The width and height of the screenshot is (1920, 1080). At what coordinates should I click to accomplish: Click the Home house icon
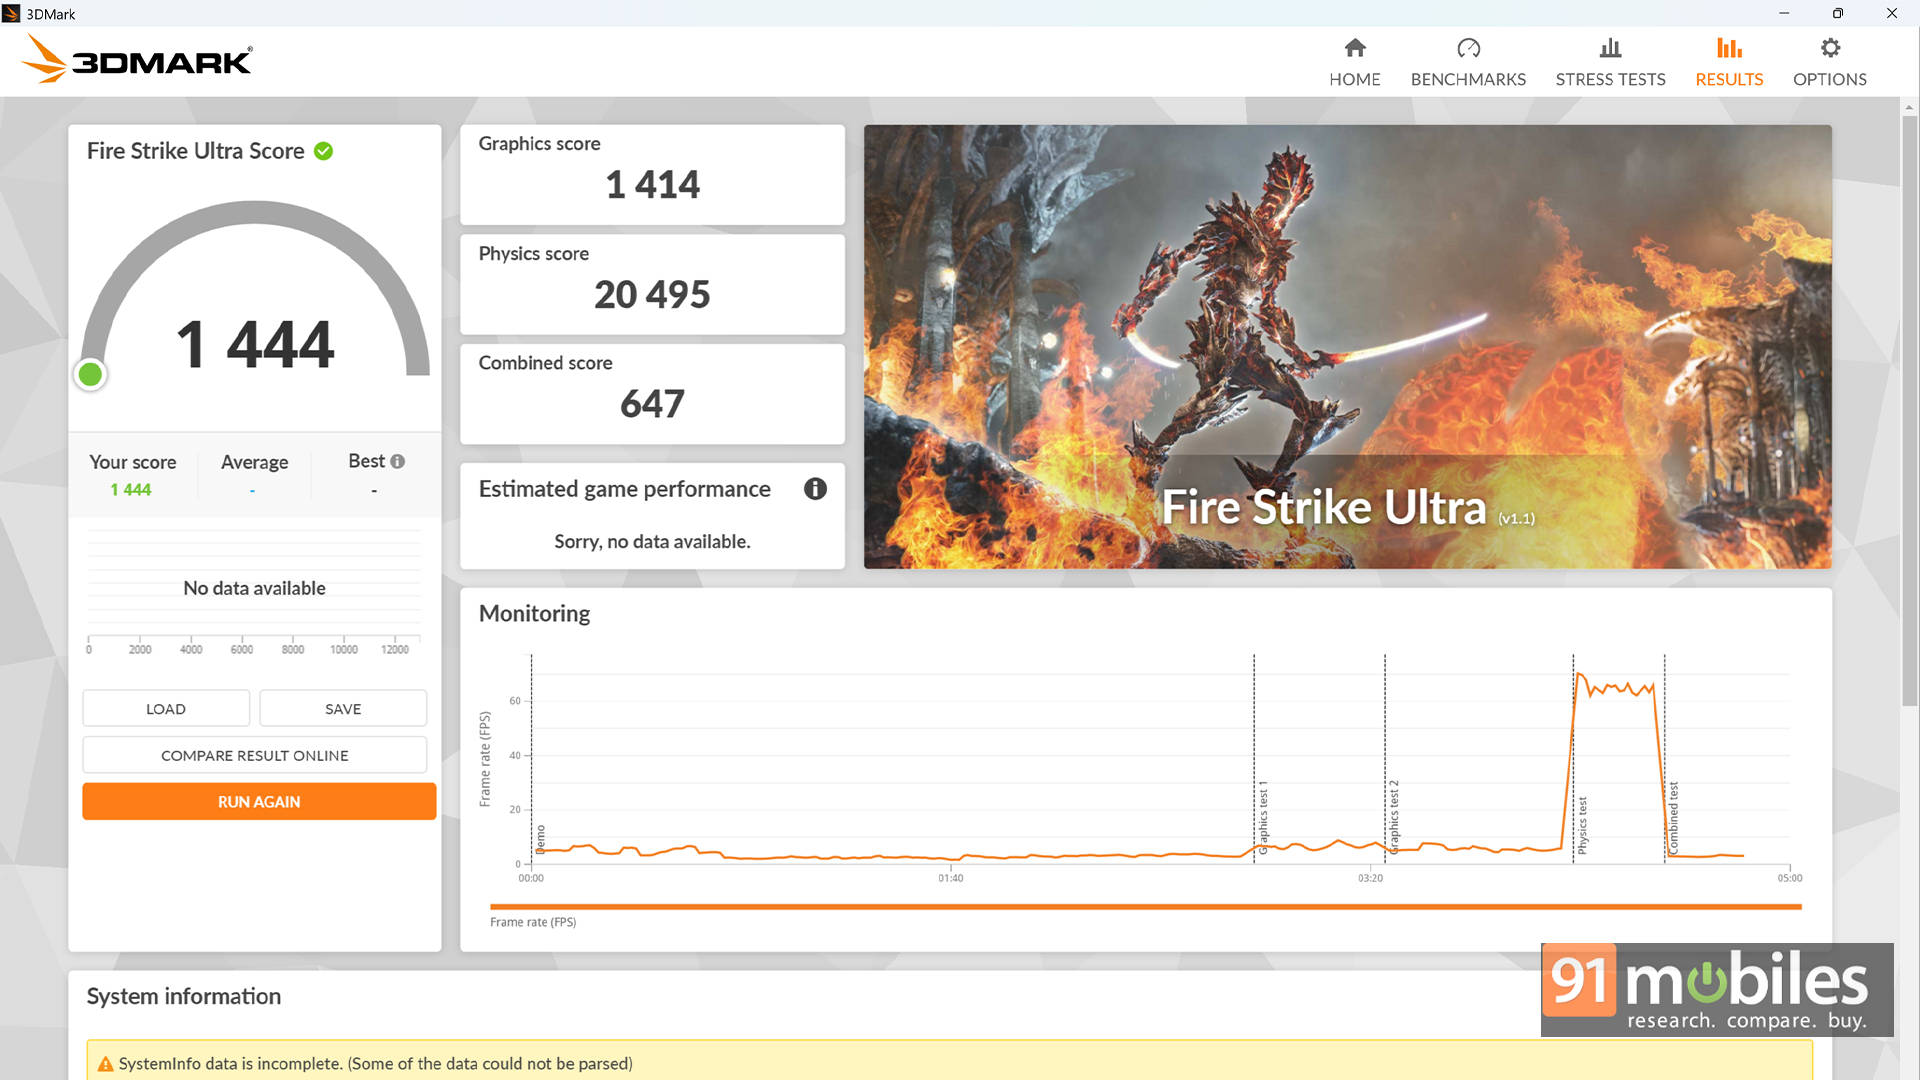click(1355, 48)
